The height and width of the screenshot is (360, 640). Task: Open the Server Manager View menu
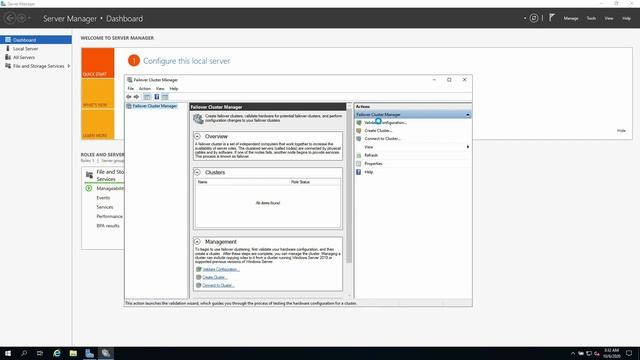609,18
